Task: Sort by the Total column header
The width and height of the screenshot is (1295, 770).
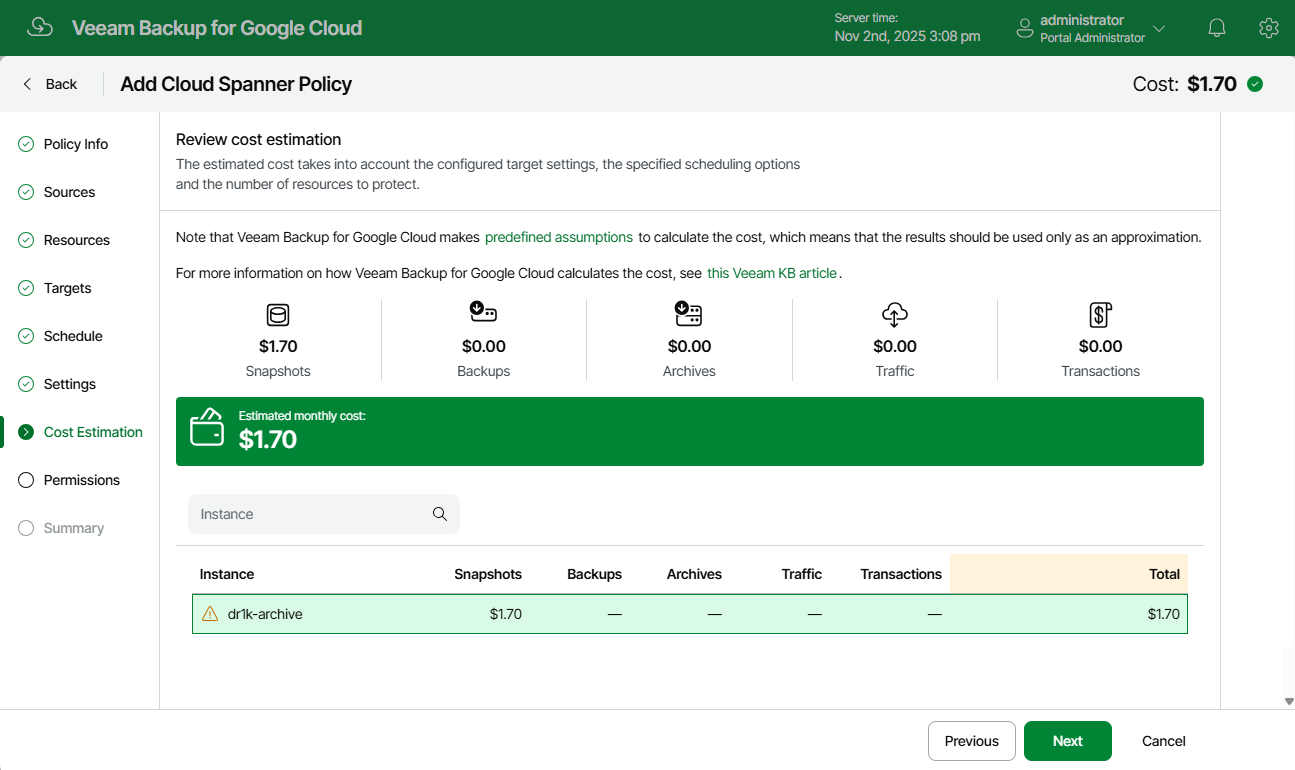Action: pos(1165,574)
